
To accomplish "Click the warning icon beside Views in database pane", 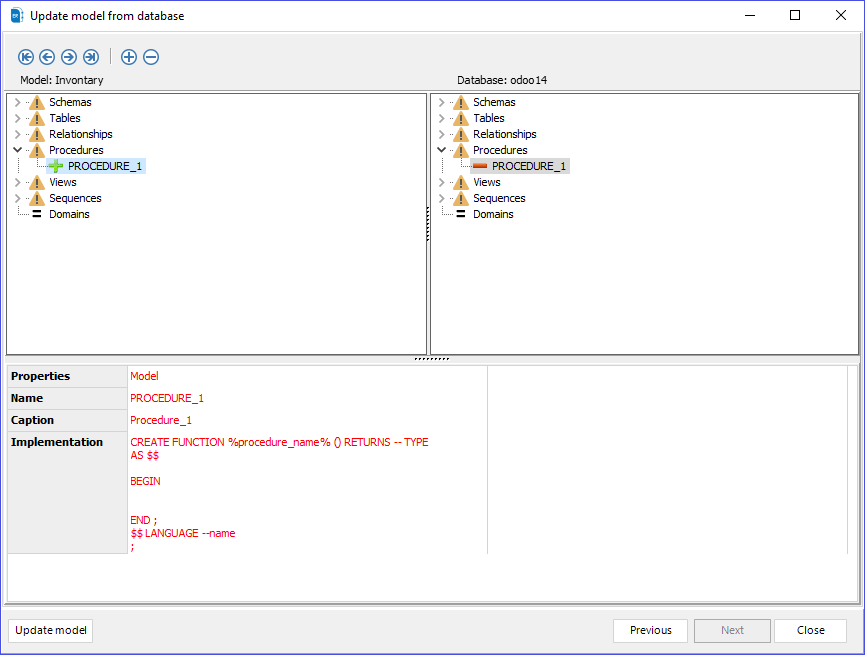I will 459,182.
